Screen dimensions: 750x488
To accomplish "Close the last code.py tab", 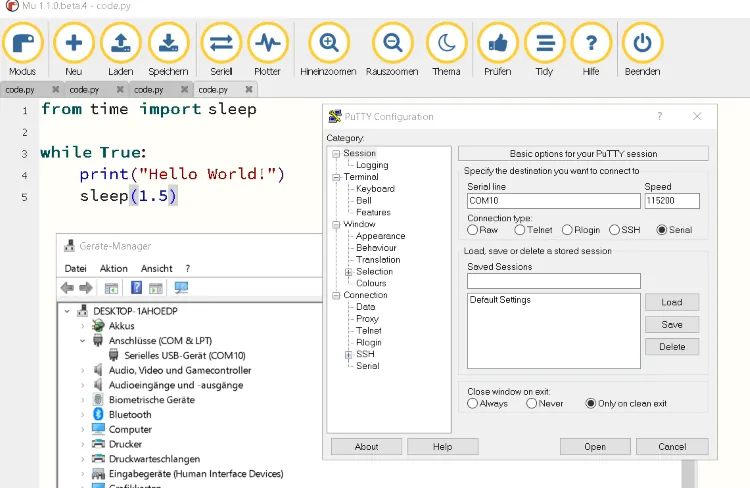I will [248, 89].
